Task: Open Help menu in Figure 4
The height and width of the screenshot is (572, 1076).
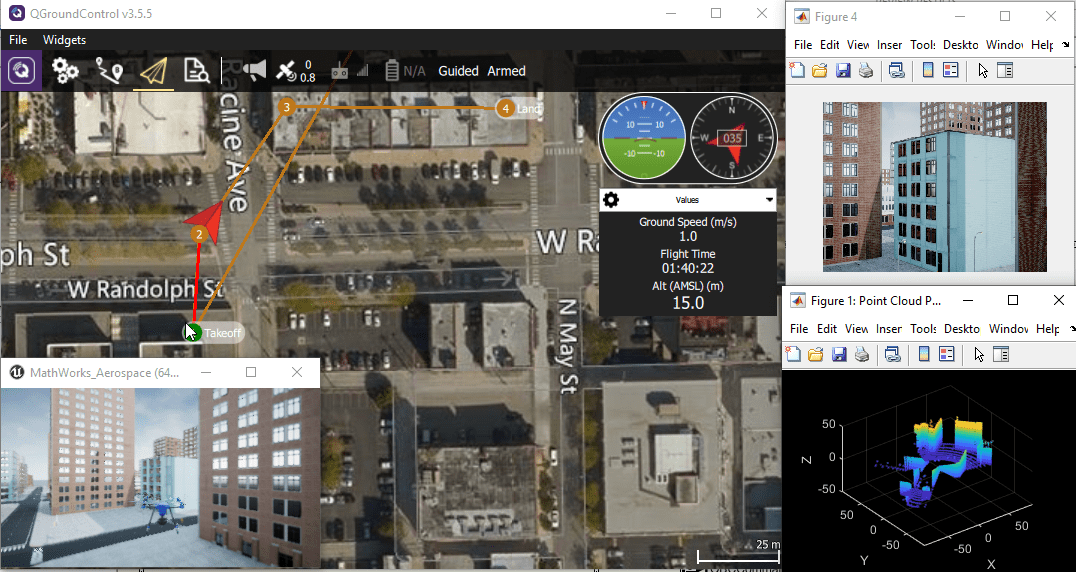Action: coord(1042,45)
